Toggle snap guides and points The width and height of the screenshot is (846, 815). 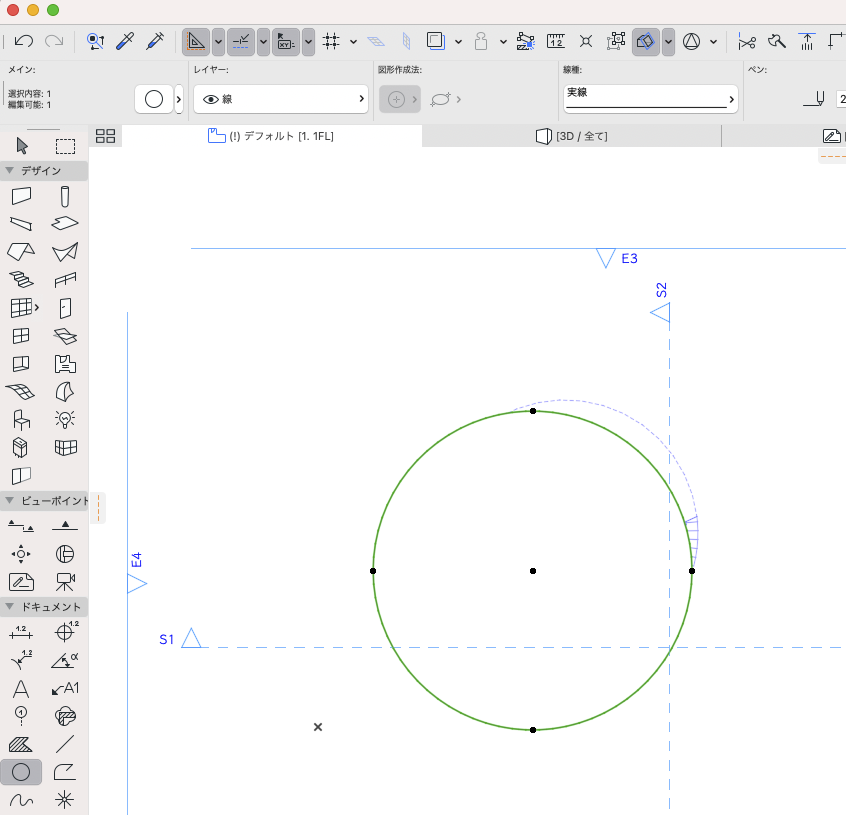[x=241, y=42]
